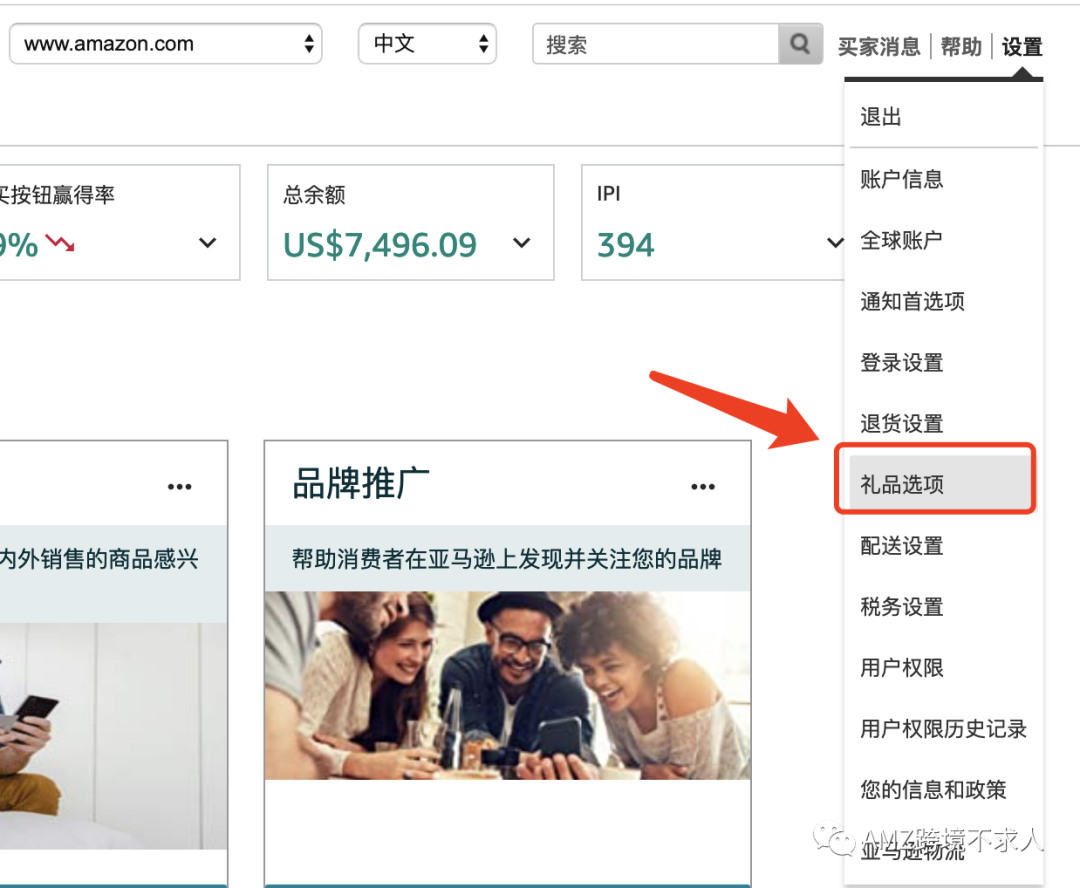Expand the IPI card chevron

click(x=834, y=243)
